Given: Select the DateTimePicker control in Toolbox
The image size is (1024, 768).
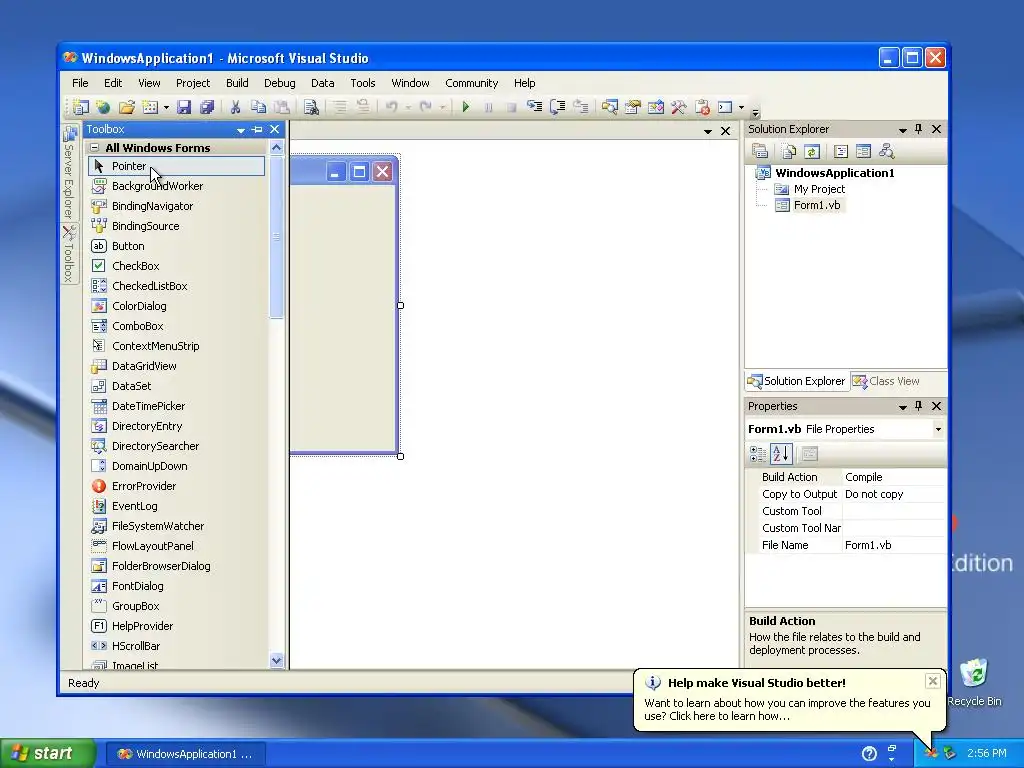Looking at the screenshot, I should [176, 406].
